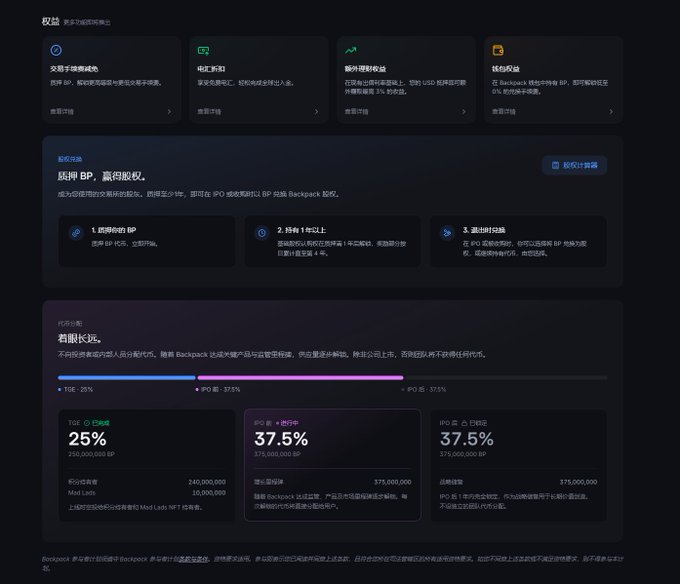This screenshot has height=584, width=680.
Task: Click '375,000,000 BP' in IPO 后 card
Action: click(463, 454)
